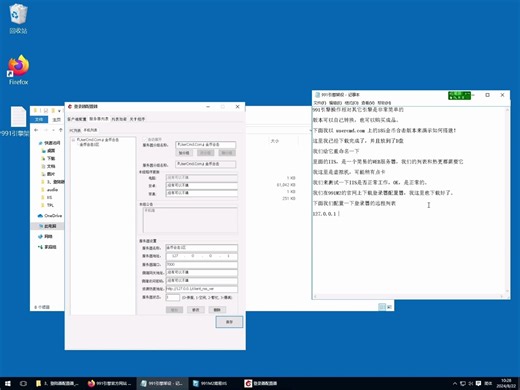Screen dimensions: 520x390
Task: Open the File menu in Notepad
Action: coord(319,103)
